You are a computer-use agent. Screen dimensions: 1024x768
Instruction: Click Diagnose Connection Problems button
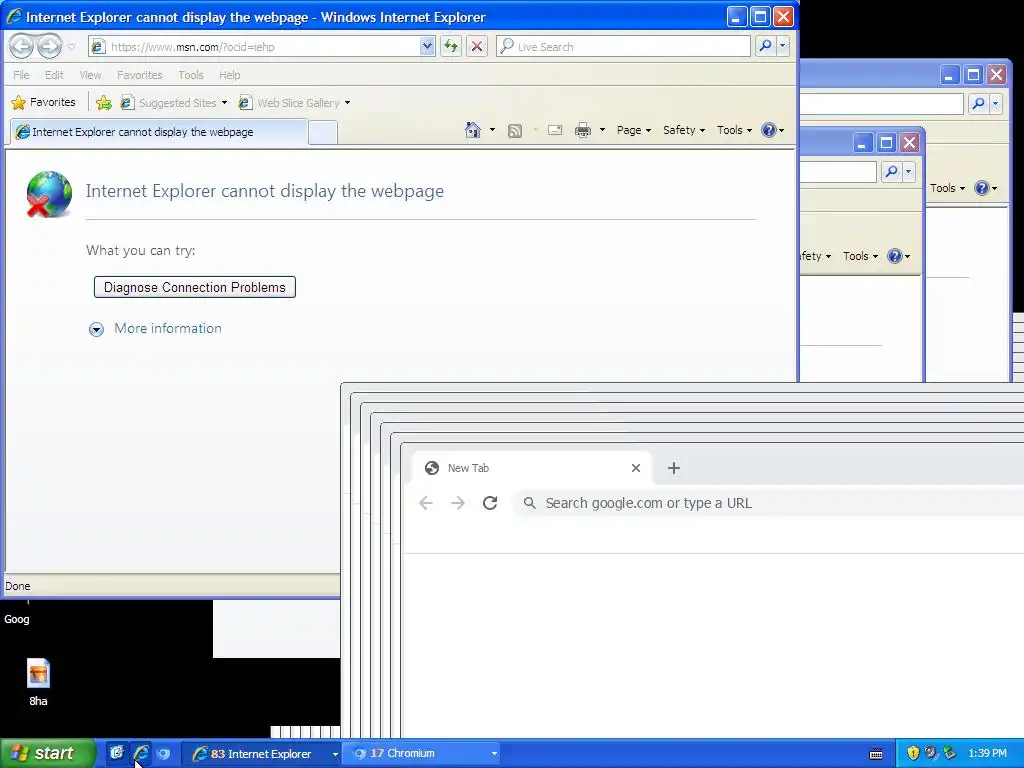195,287
